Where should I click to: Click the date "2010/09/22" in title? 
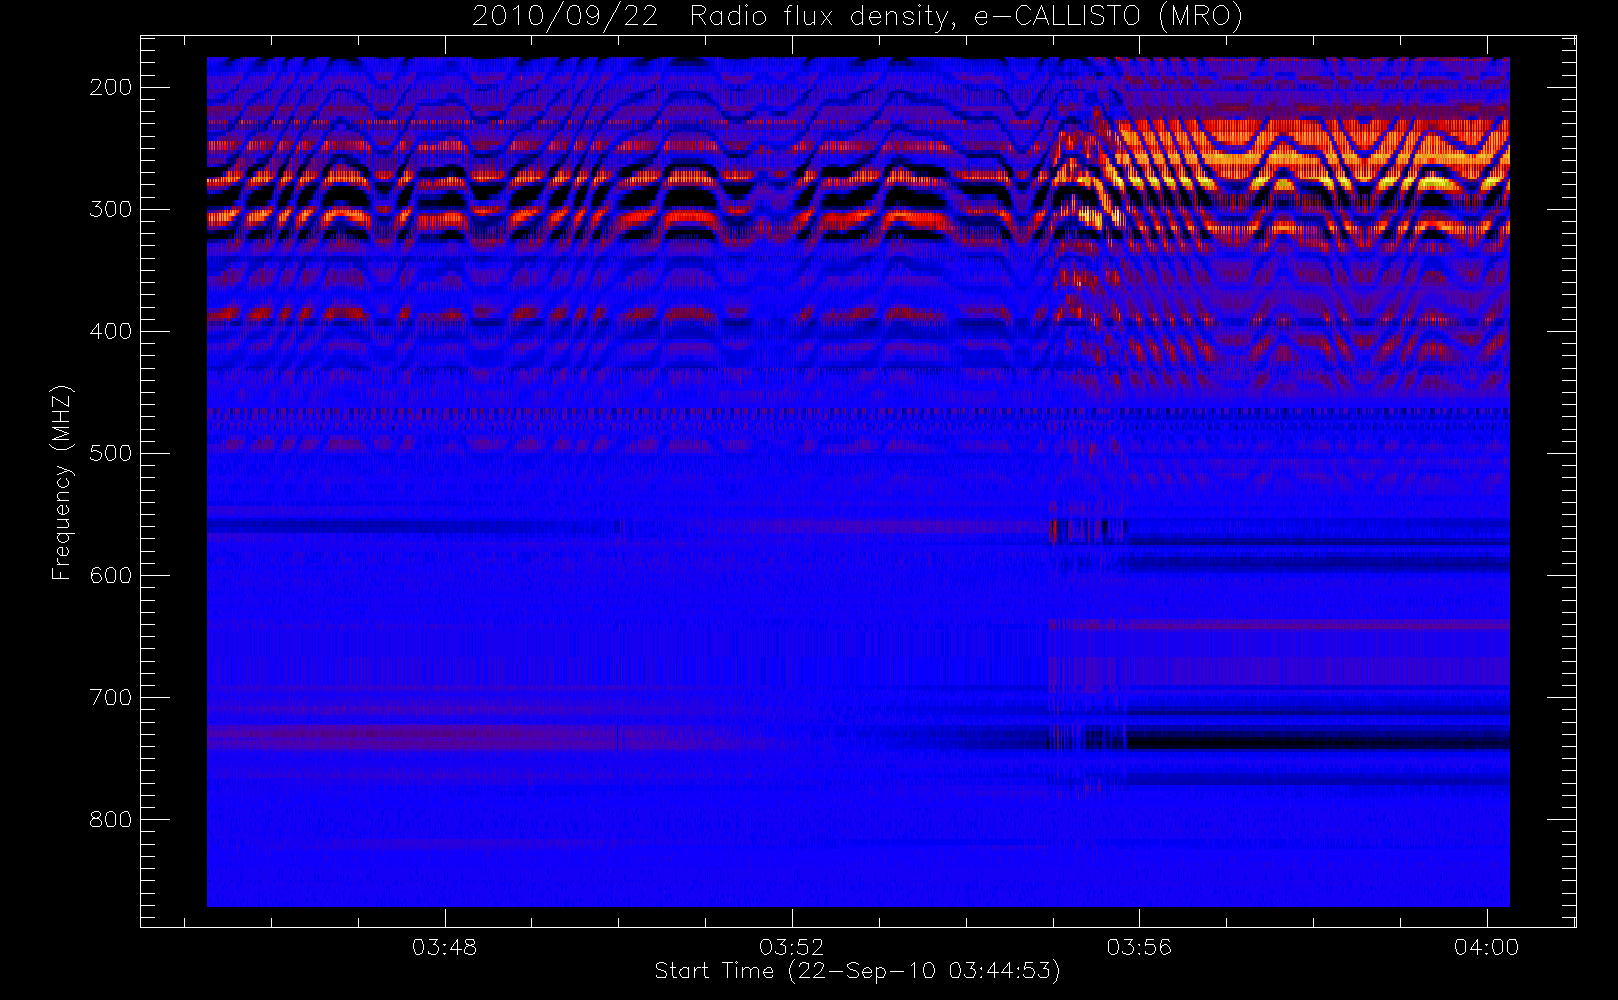[x=565, y=17]
